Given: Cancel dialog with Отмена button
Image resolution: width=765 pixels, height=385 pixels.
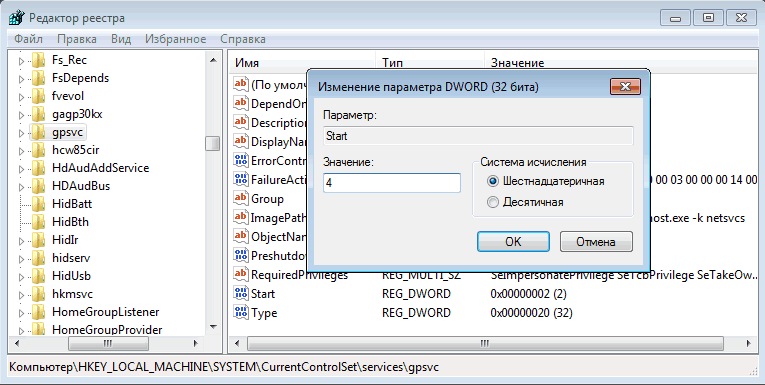Looking at the screenshot, I should (x=596, y=242).
